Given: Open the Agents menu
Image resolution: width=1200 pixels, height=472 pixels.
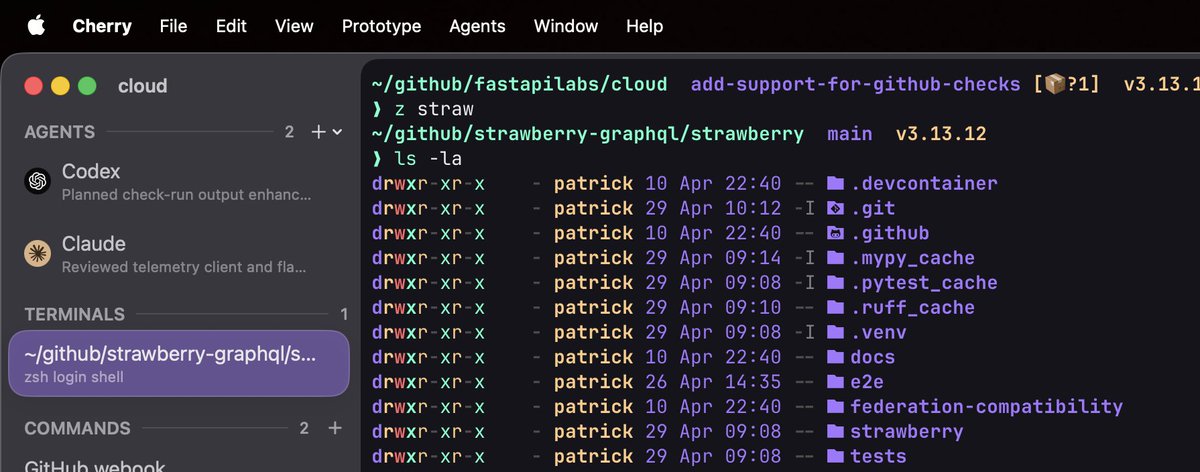Looking at the screenshot, I should click(478, 26).
